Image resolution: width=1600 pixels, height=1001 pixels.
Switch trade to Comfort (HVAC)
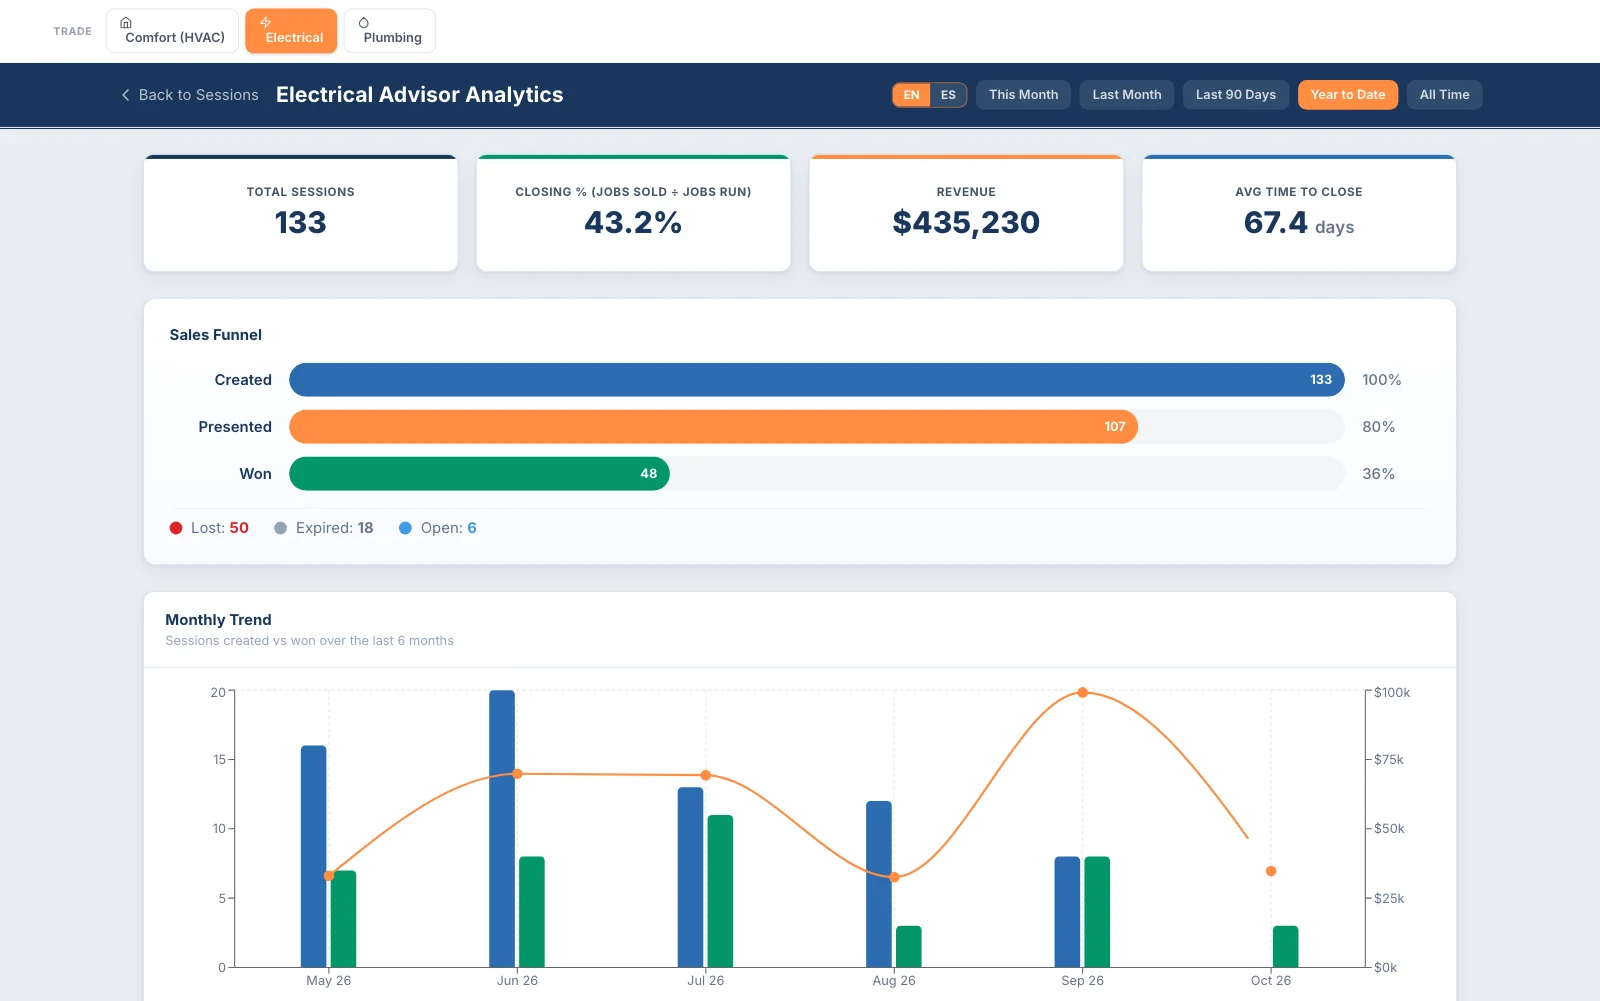[x=172, y=31]
